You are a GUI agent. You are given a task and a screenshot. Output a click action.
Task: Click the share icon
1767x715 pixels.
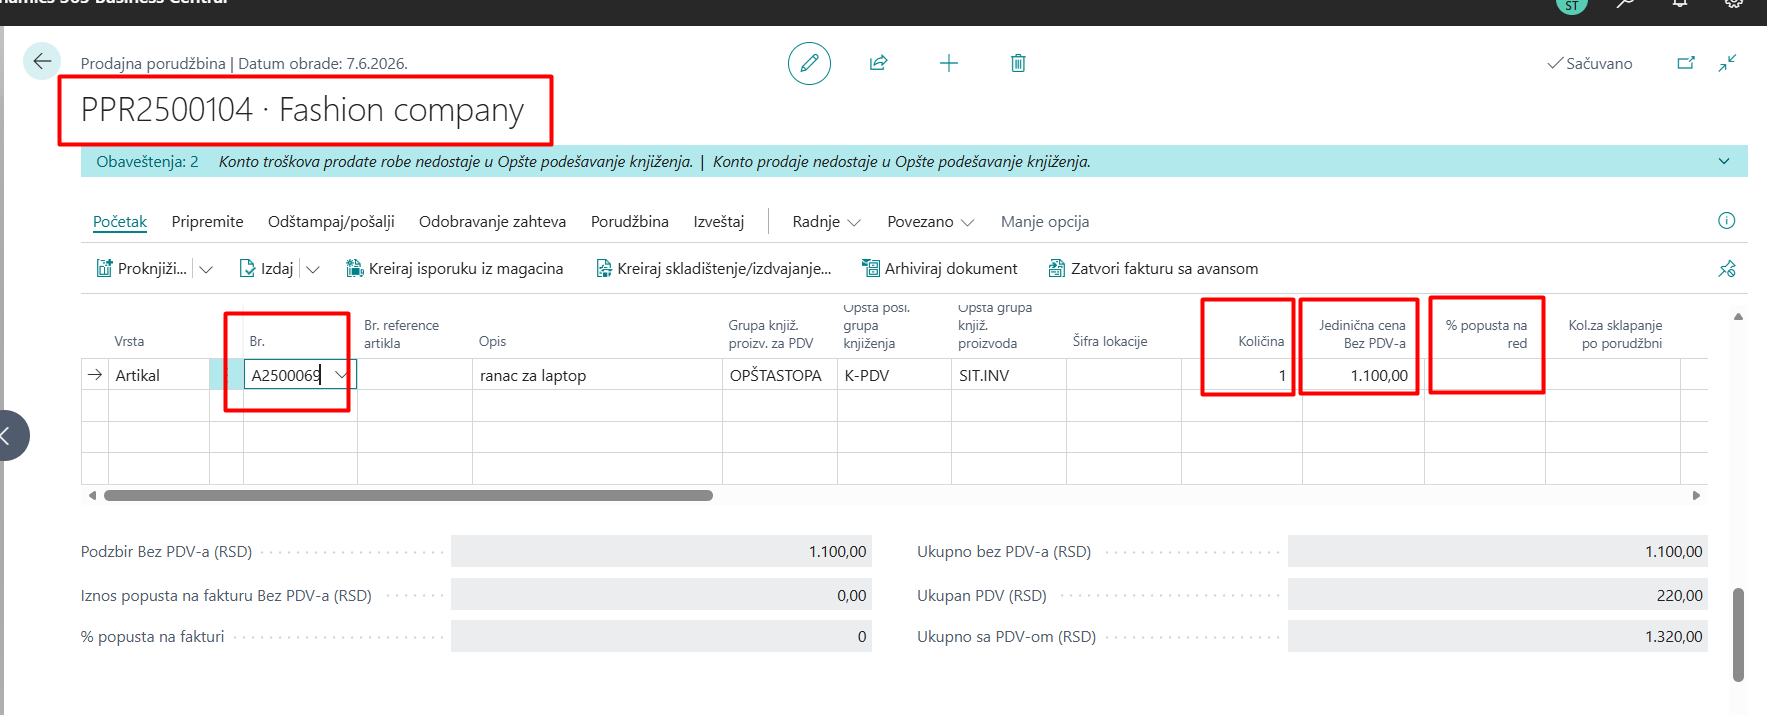[879, 63]
